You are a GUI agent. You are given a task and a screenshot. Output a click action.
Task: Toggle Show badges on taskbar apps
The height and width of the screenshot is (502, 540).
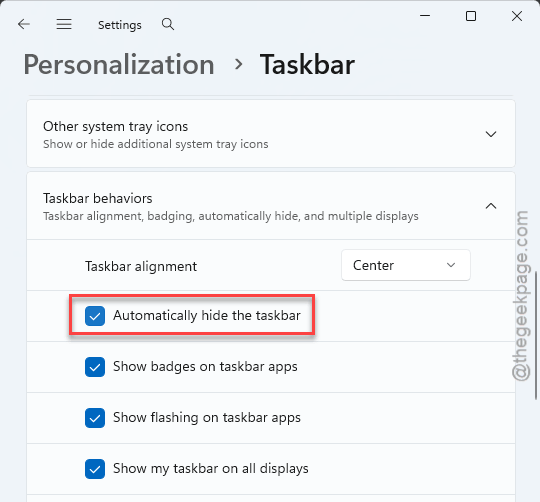click(95, 367)
